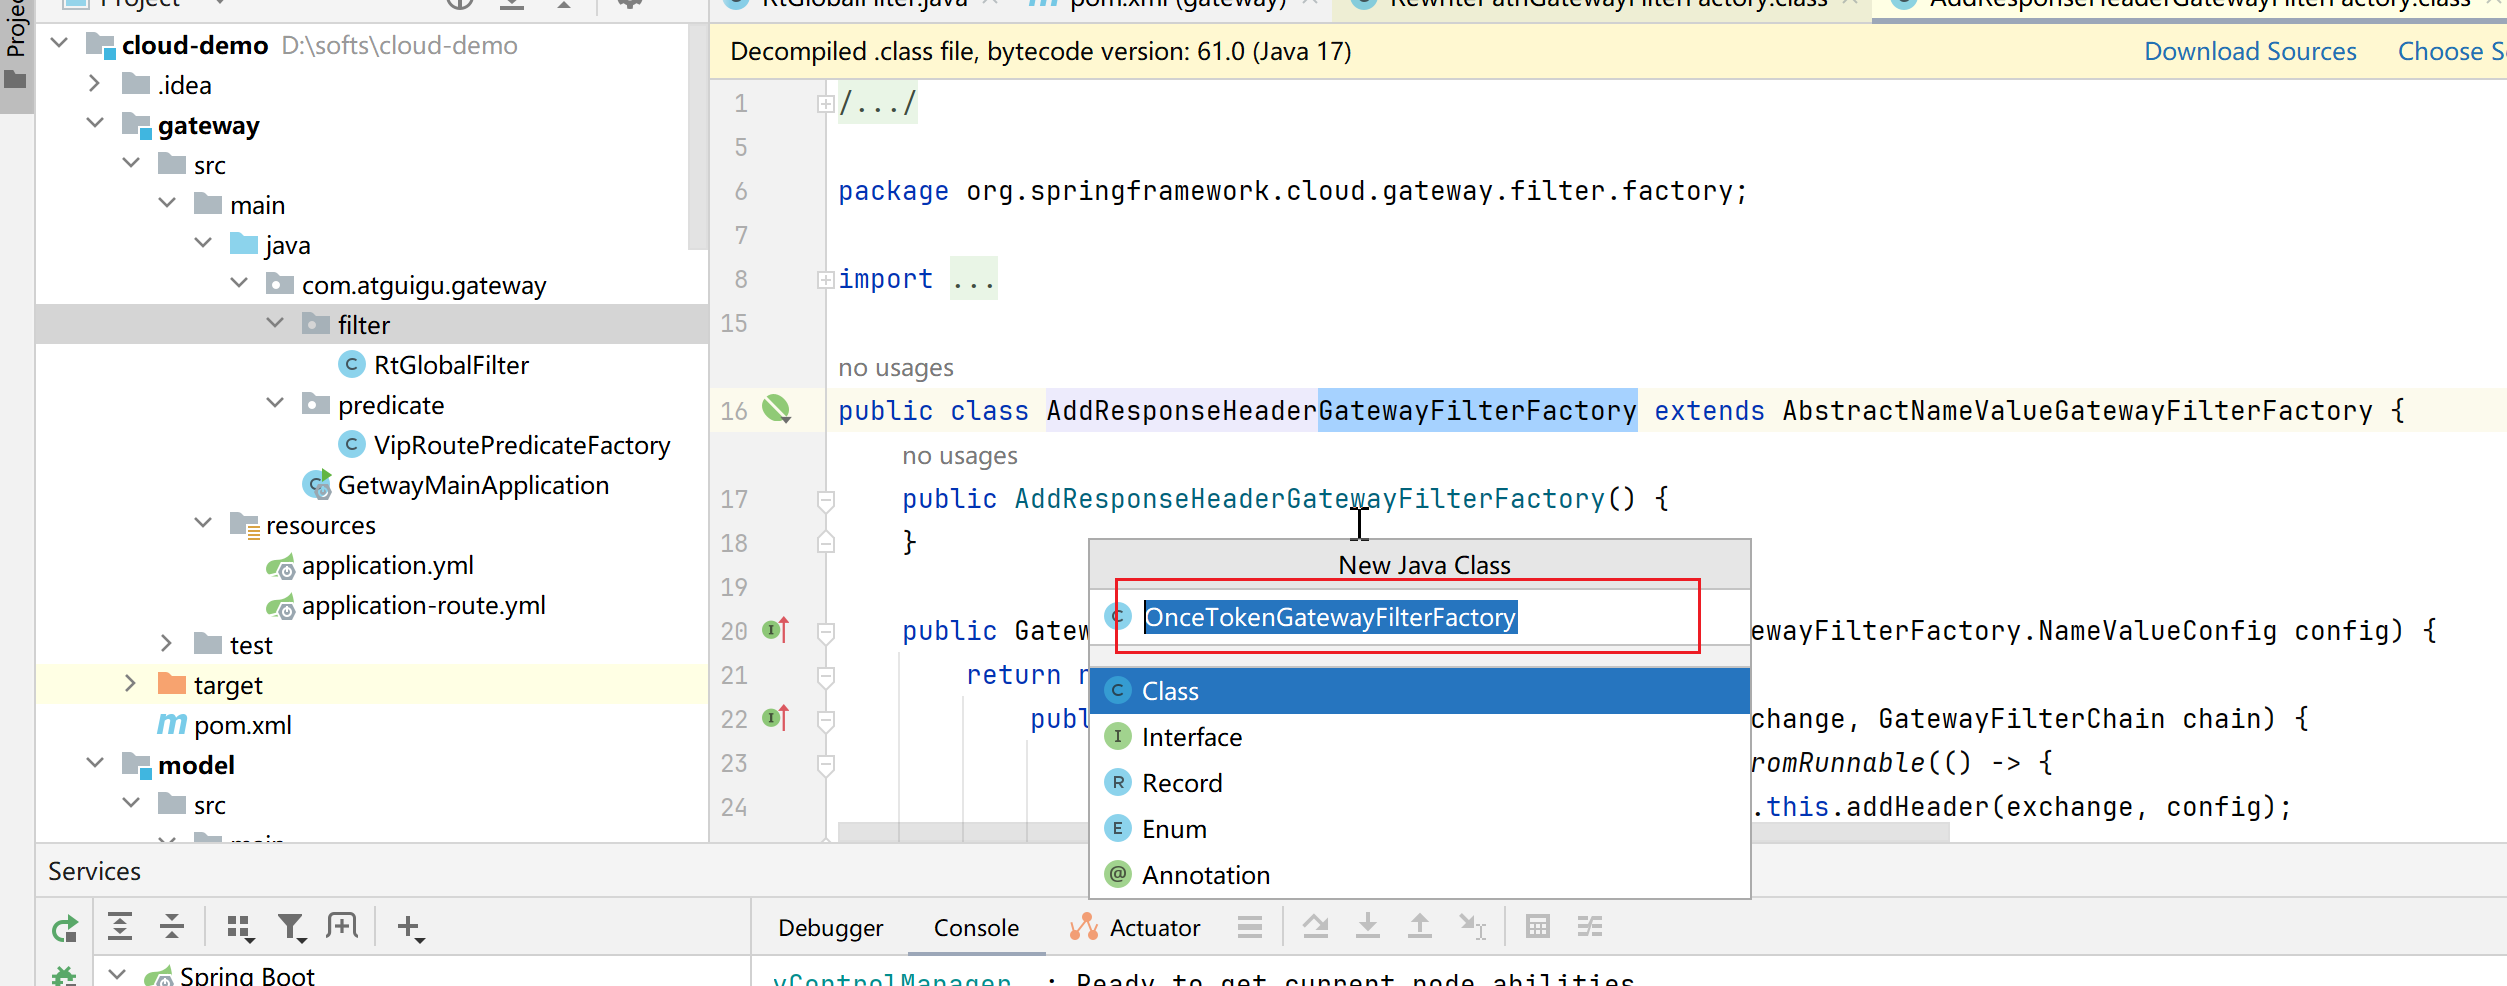Select Enum in New Java Class popup

[x=1420, y=829]
